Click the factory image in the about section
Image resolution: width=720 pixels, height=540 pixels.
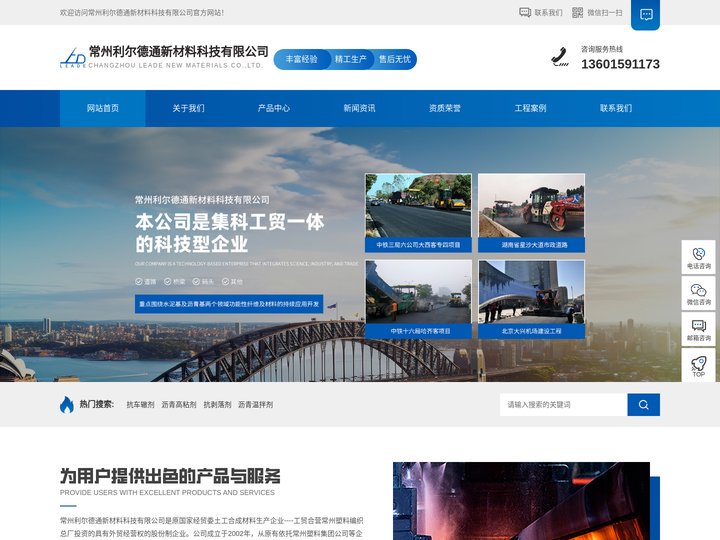[x=521, y=501]
